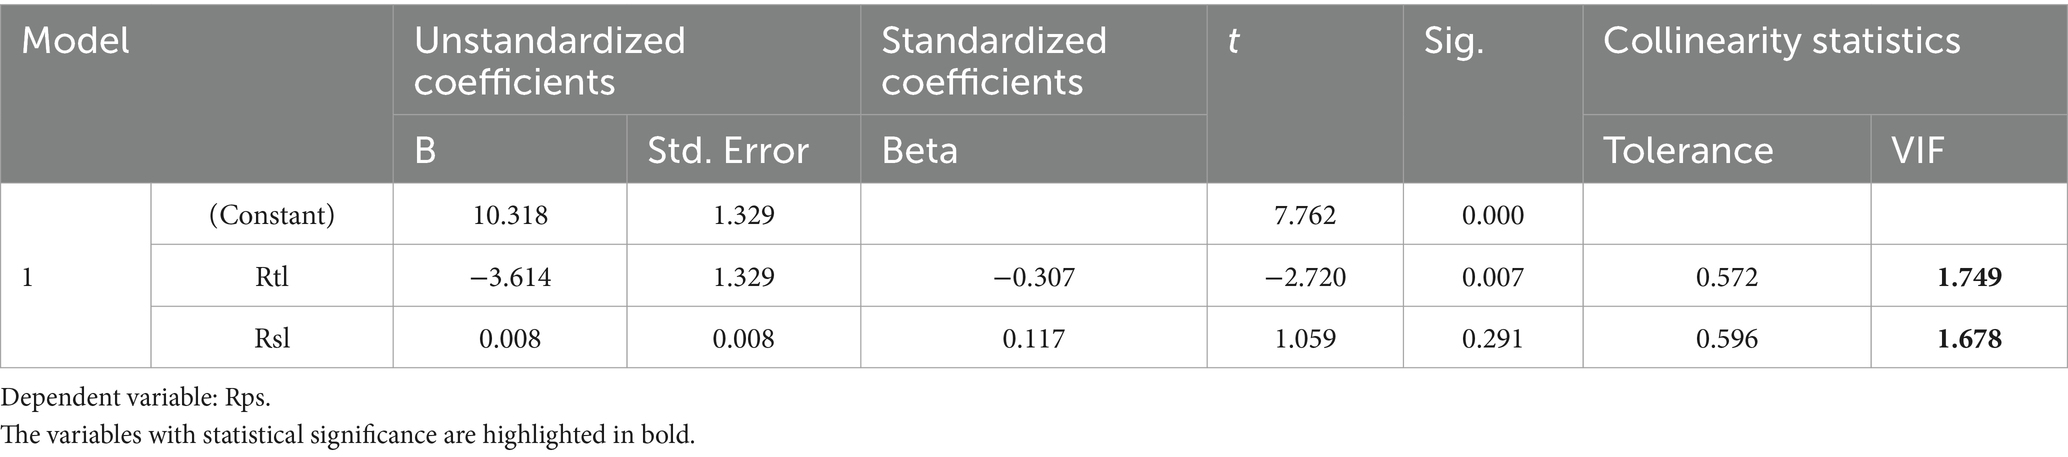Select the Unstandardized coefficients header

[549, 60]
